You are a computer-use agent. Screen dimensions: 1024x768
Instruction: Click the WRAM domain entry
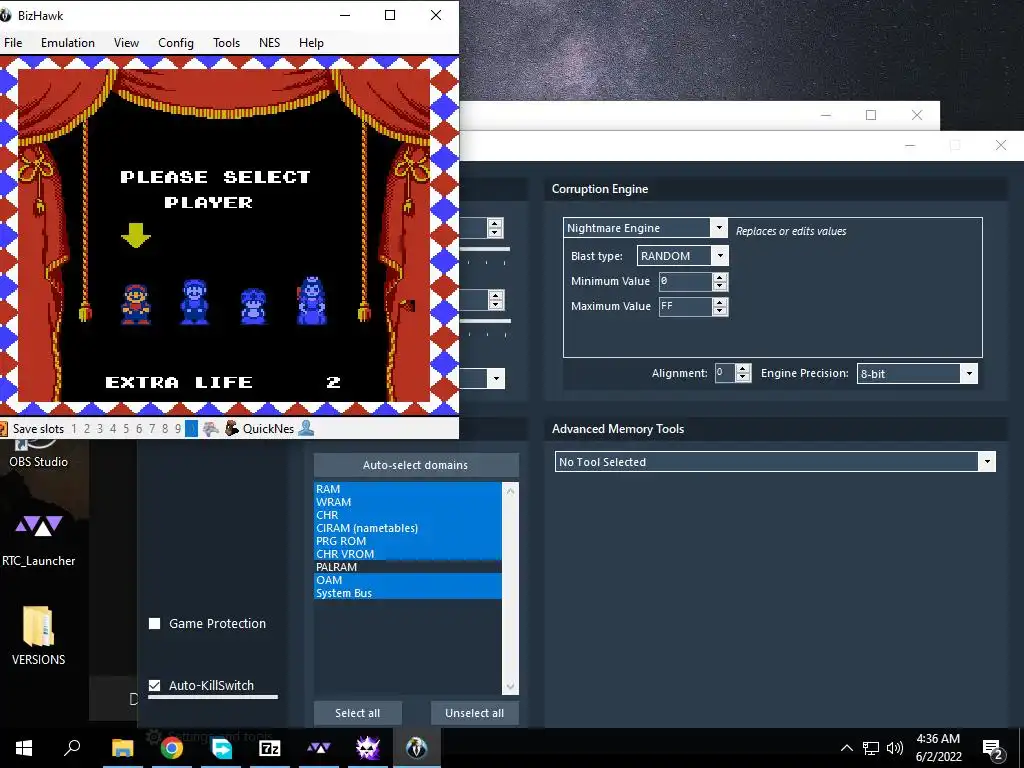(x=408, y=502)
